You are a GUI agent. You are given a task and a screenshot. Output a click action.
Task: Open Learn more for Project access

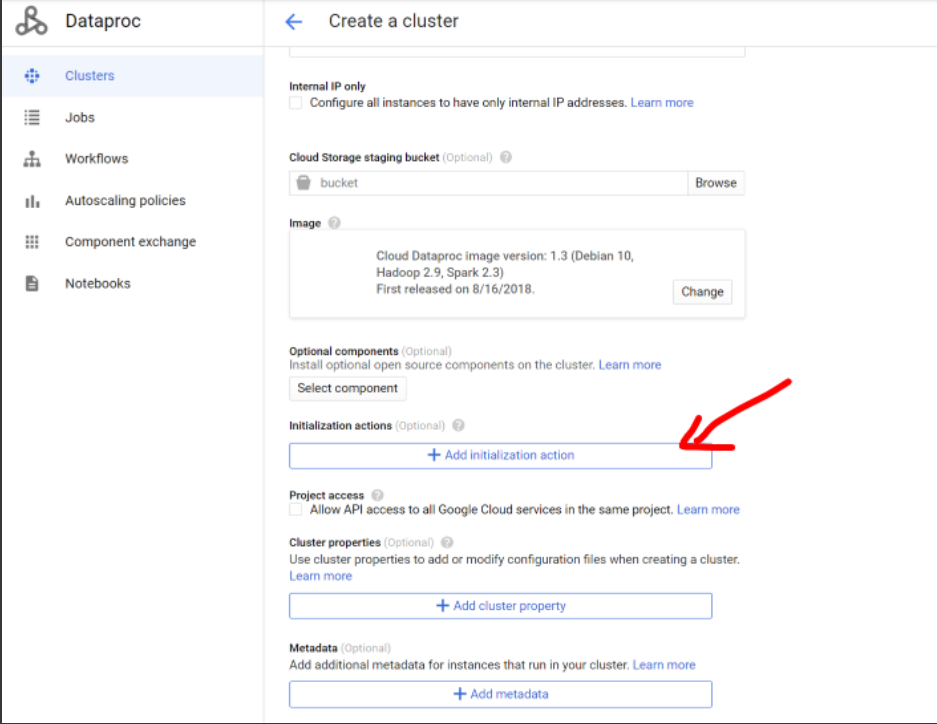(708, 510)
